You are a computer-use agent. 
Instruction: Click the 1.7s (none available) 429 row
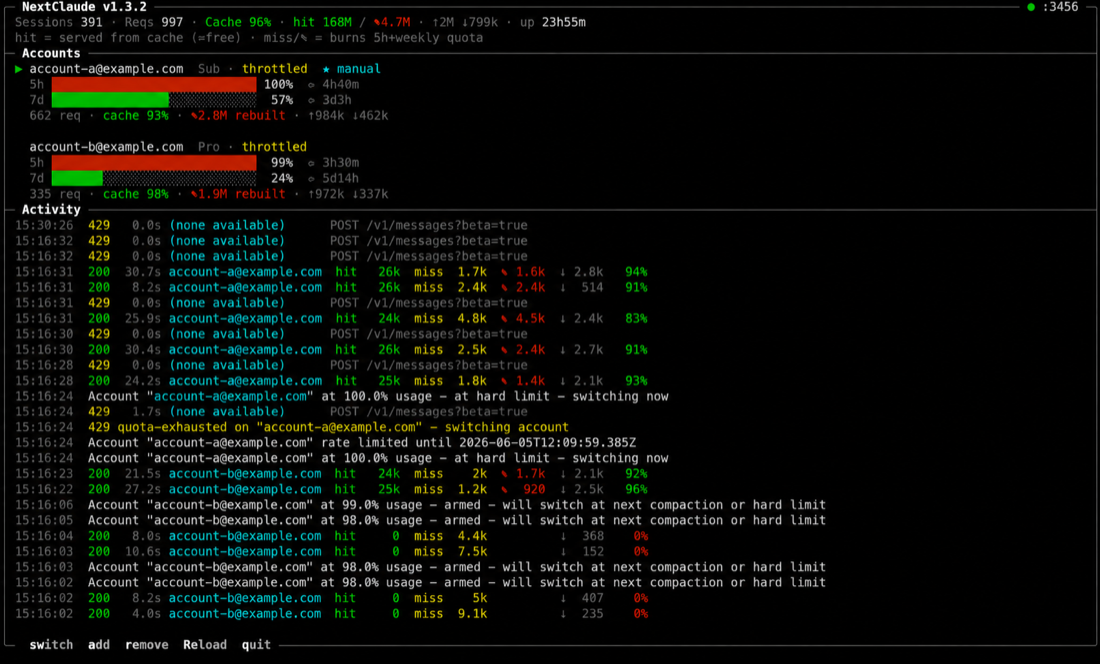pyautogui.click(x=271, y=412)
